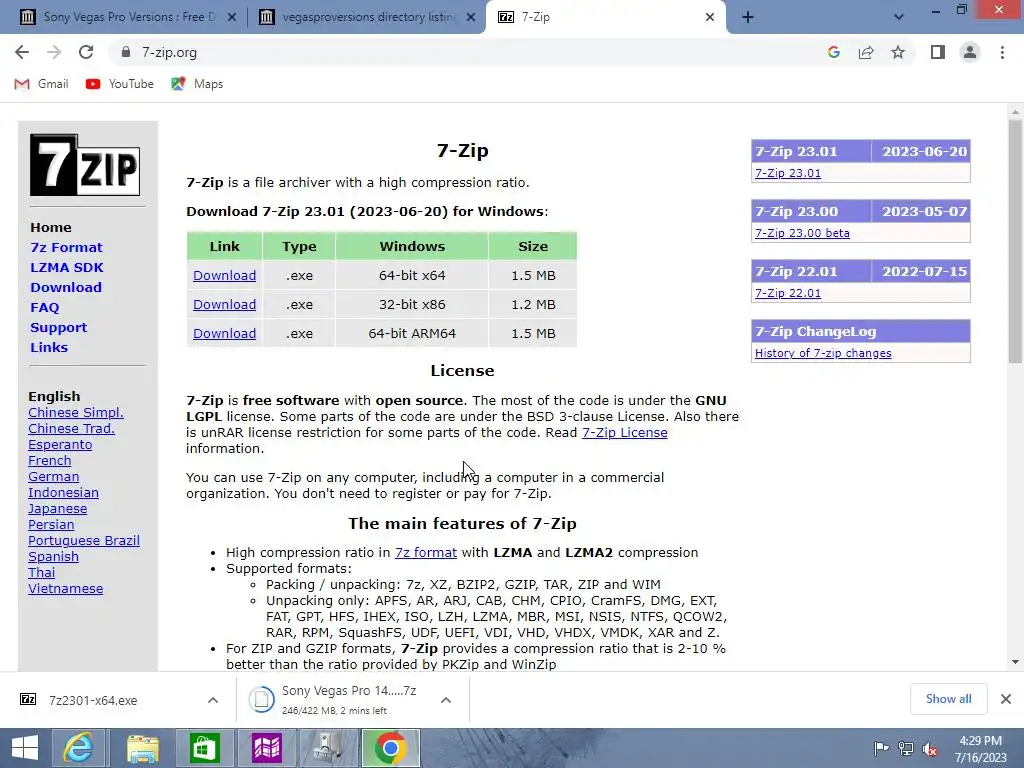Open the tab search dropdown arrow
The height and width of the screenshot is (768, 1024).
tap(899, 17)
